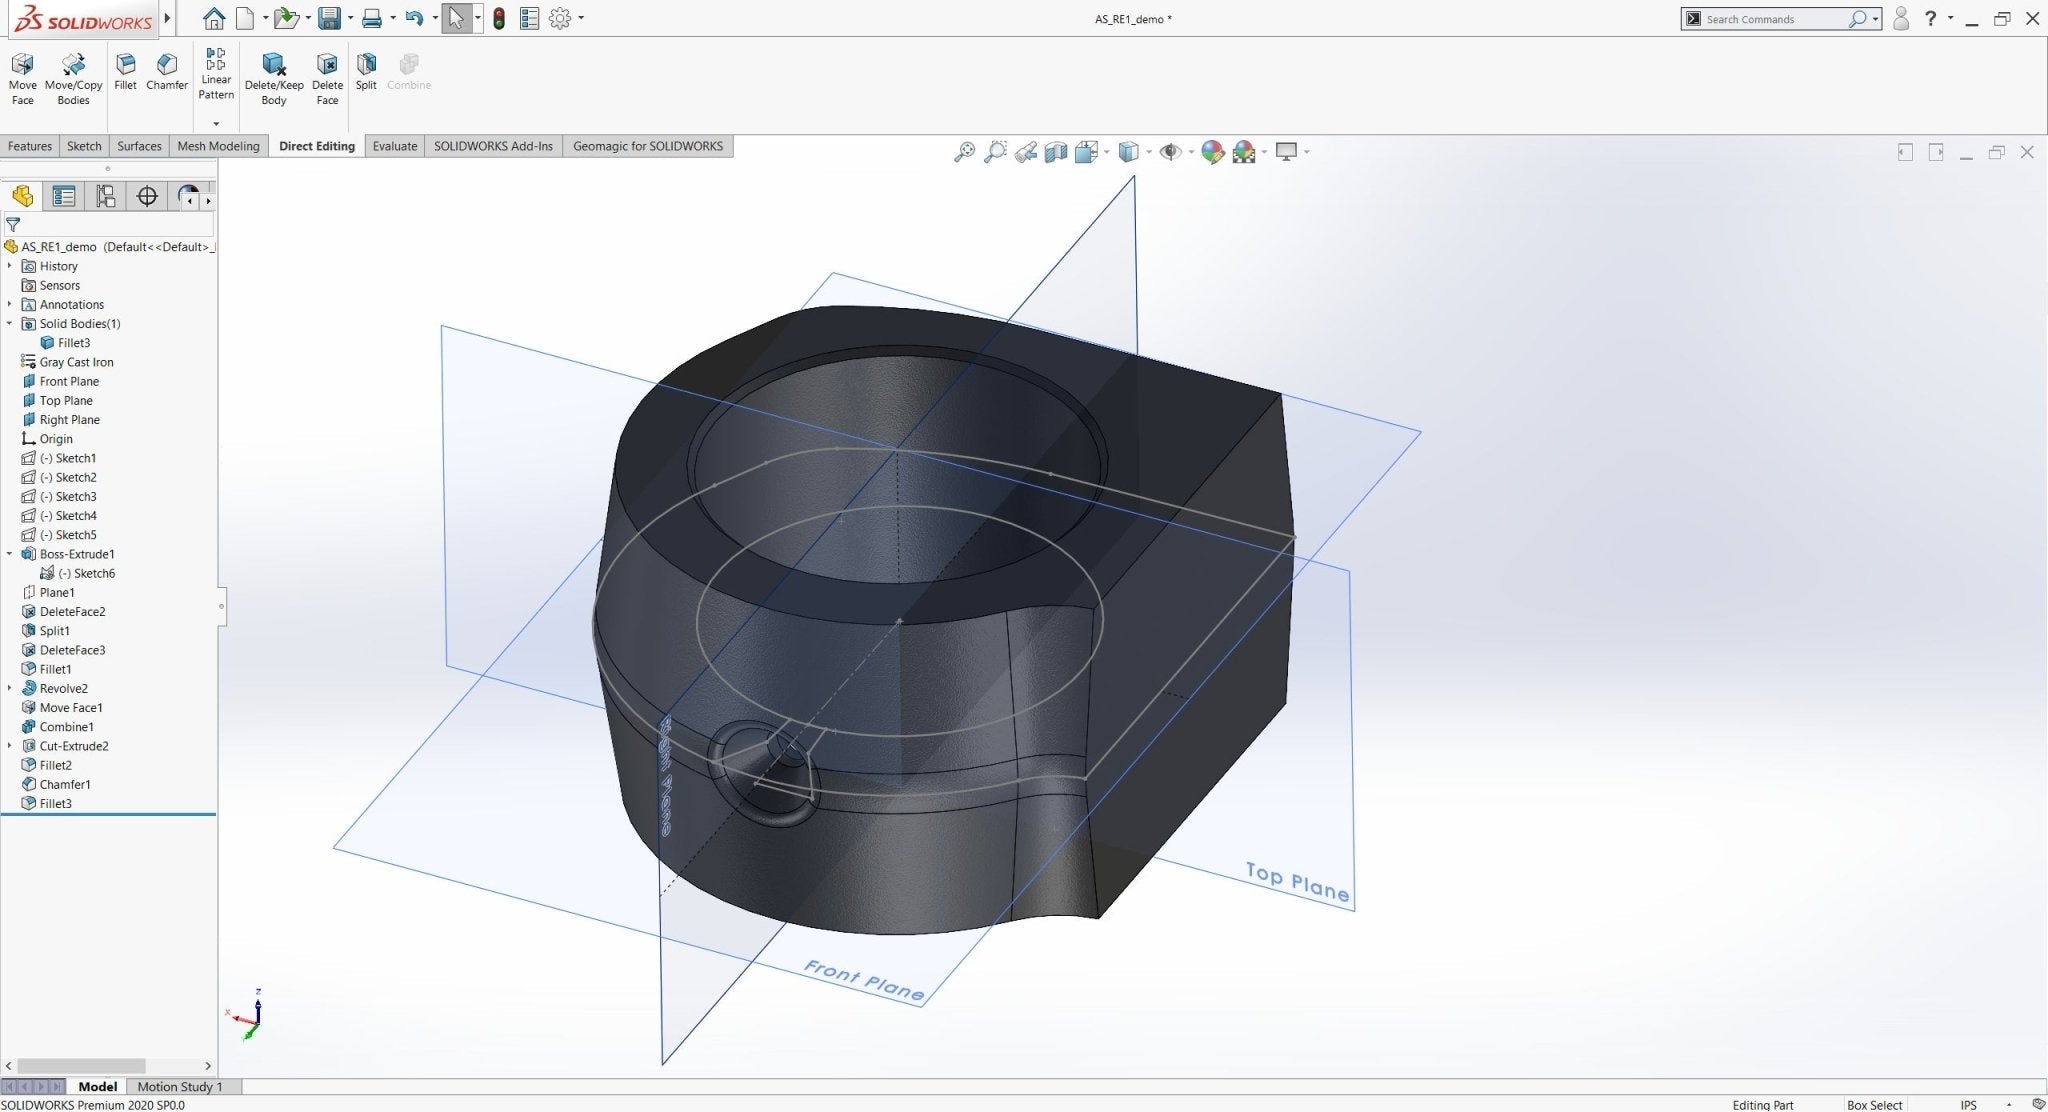This screenshot has width=2048, height=1112.
Task: Click the Zoom to Fit icon
Action: point(964,152)
